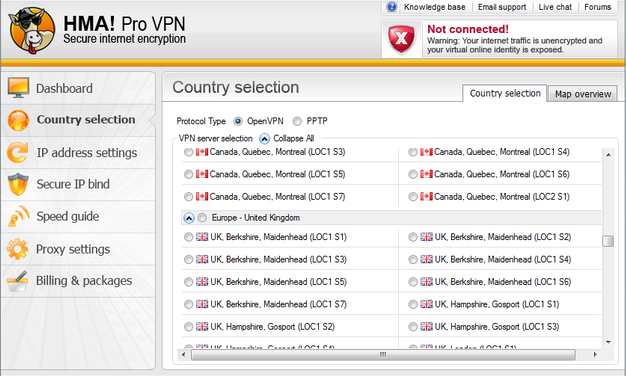
Task: Select UK, Berkshire, Maidenhead (LOC1 S2) server
Action: (x=413, y=237)
